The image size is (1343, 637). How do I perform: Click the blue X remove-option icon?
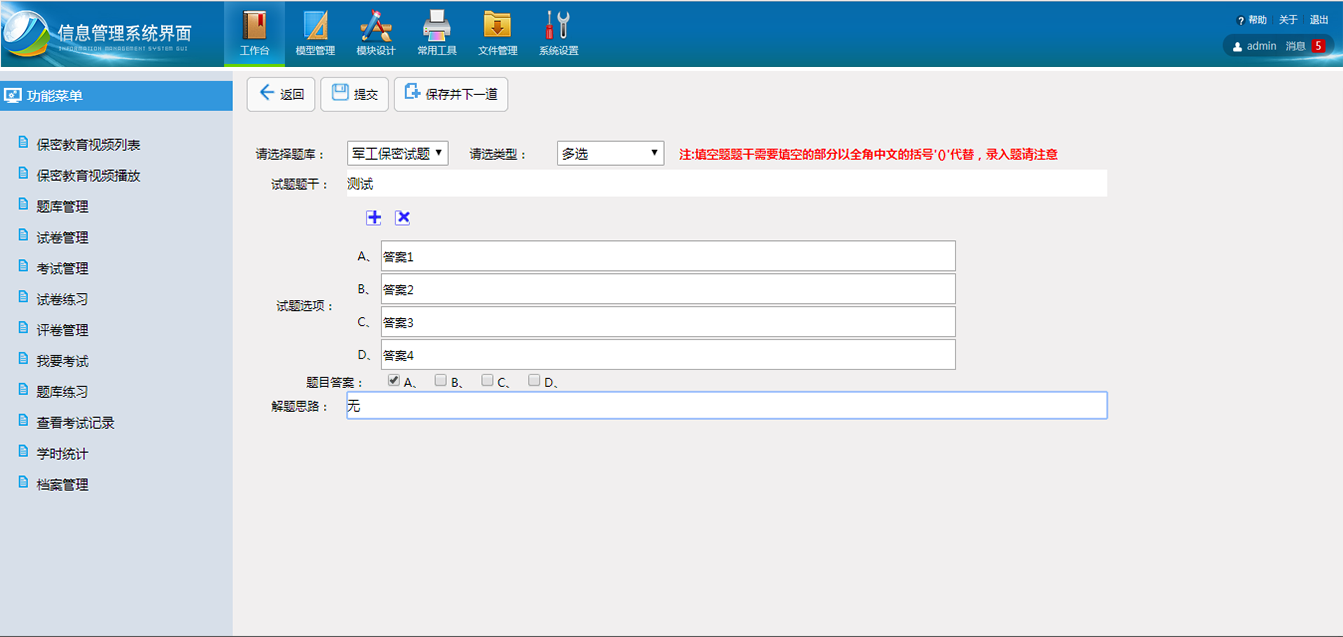402,218
